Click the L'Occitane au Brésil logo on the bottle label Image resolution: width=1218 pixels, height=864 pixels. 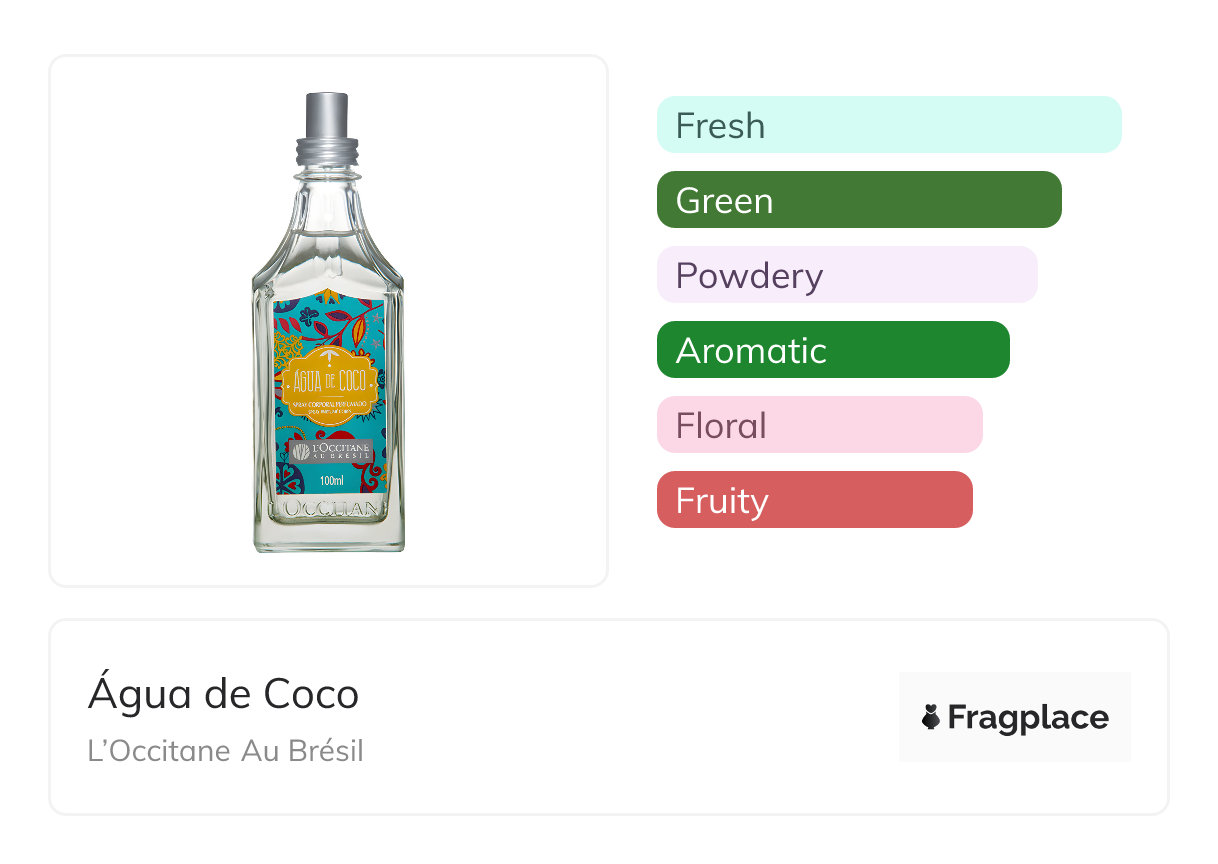pyautogui.click(x=330, y=451)
